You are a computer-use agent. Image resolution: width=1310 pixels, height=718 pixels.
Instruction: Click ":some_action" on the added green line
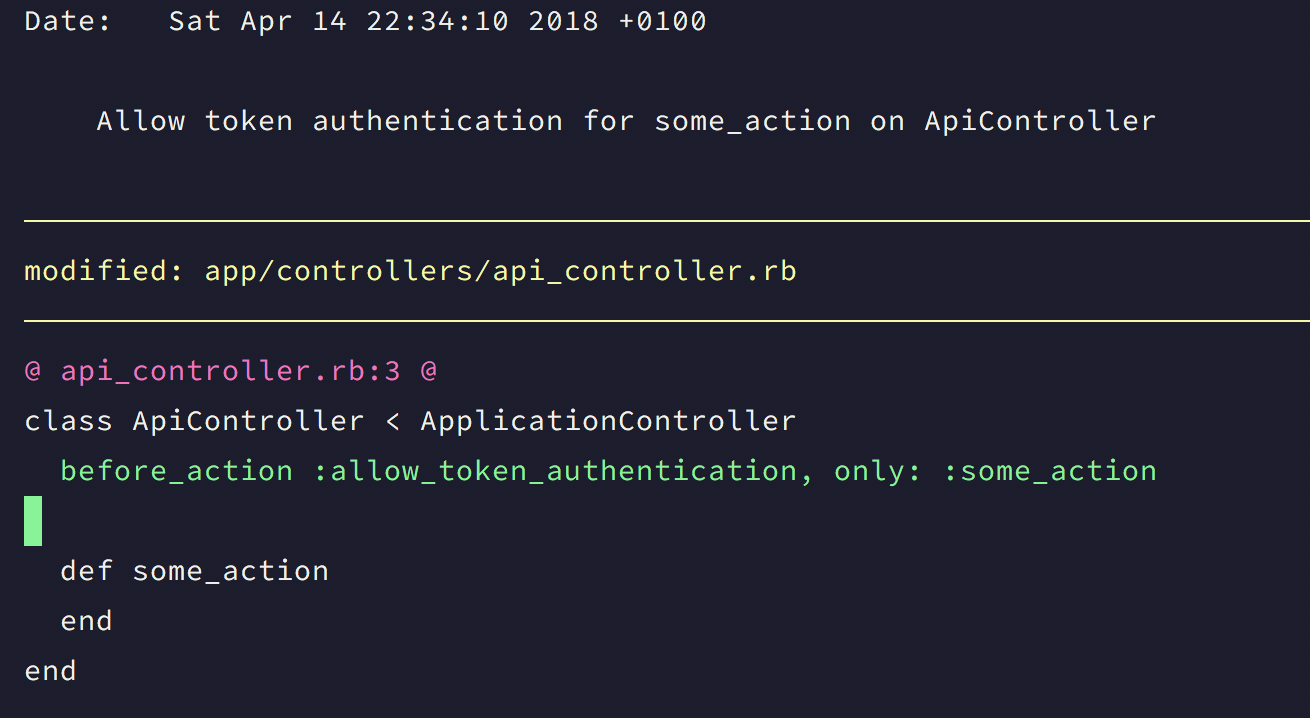(x=1050, y=471)
